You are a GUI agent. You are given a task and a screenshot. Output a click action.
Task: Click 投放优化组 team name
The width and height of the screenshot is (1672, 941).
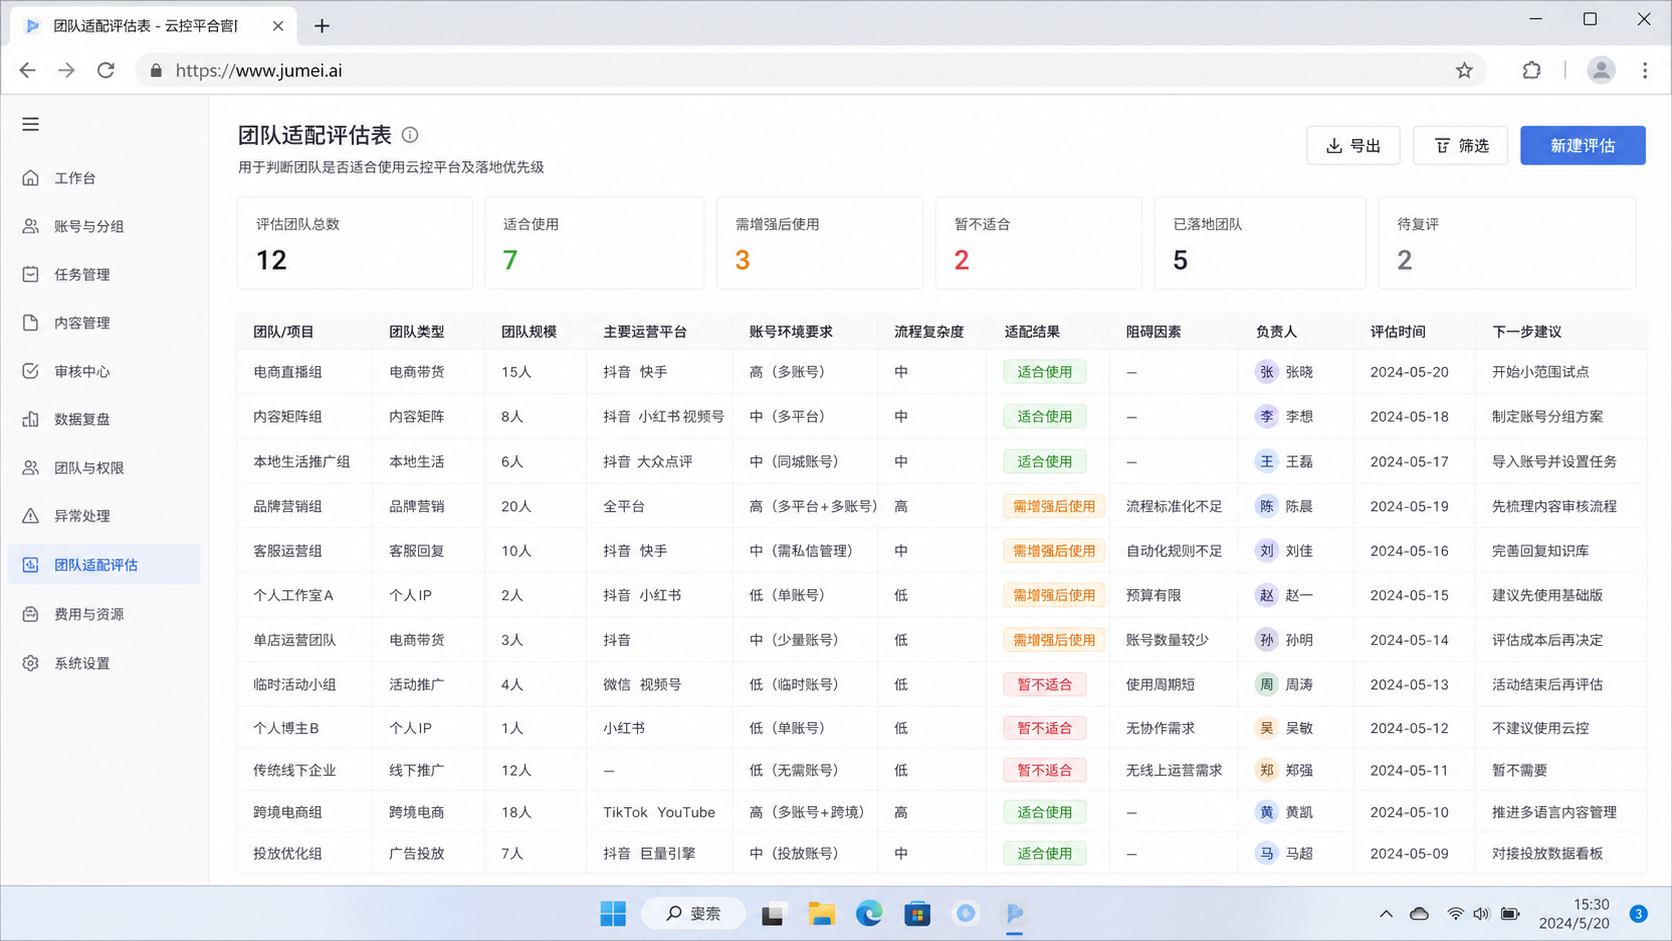[x=288, y=853]
